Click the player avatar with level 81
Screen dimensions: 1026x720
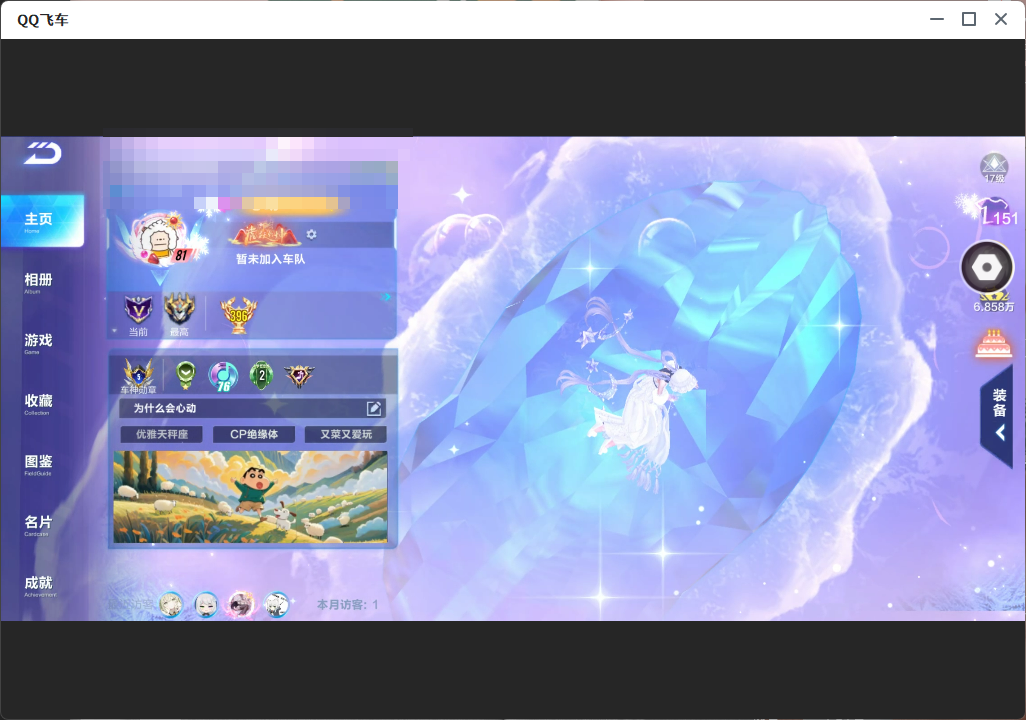[159, 240]
